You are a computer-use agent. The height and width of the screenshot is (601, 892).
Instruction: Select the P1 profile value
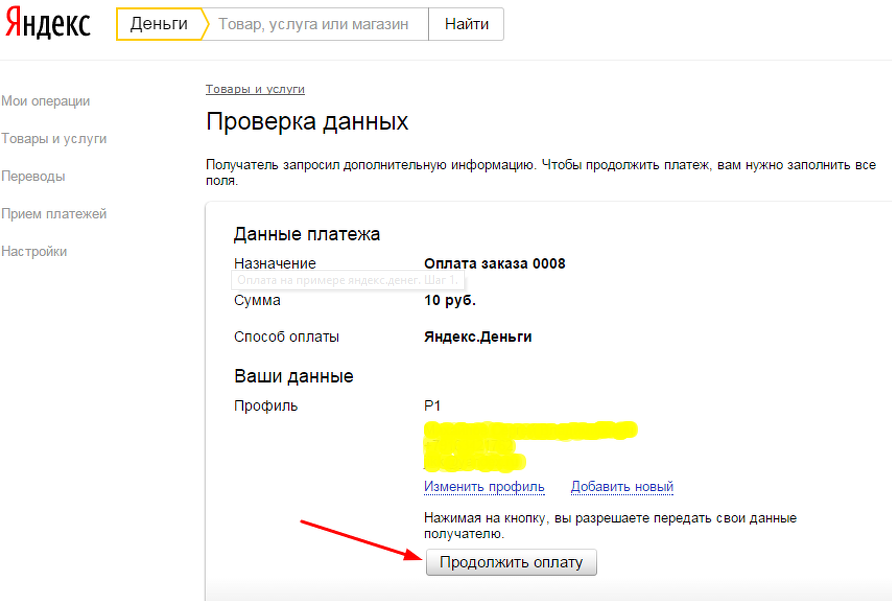pos(432,406)
